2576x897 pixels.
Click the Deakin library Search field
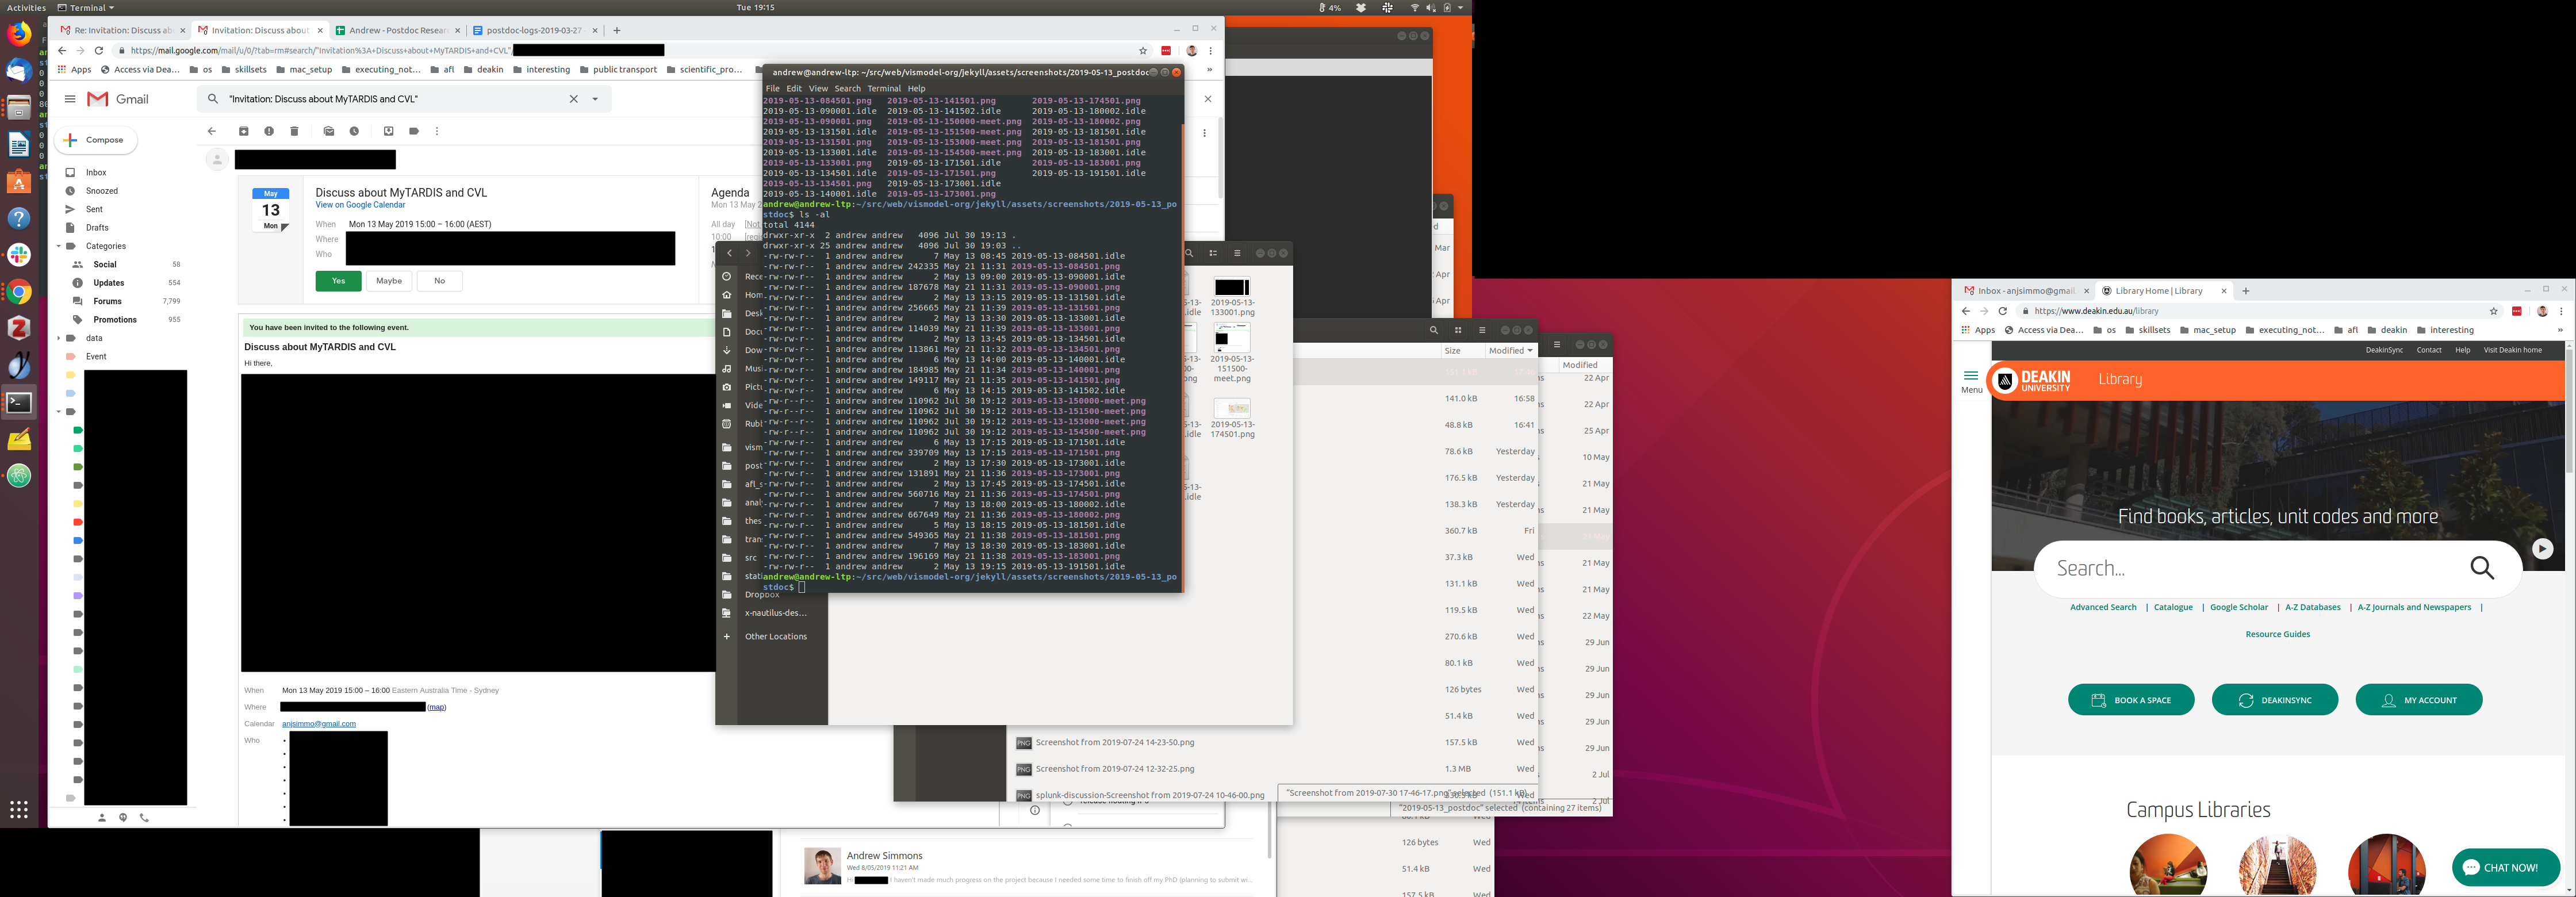2250,568
